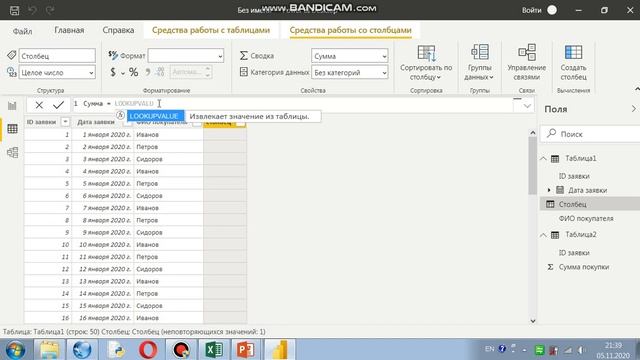Open the Файл menu

[22, 31]
